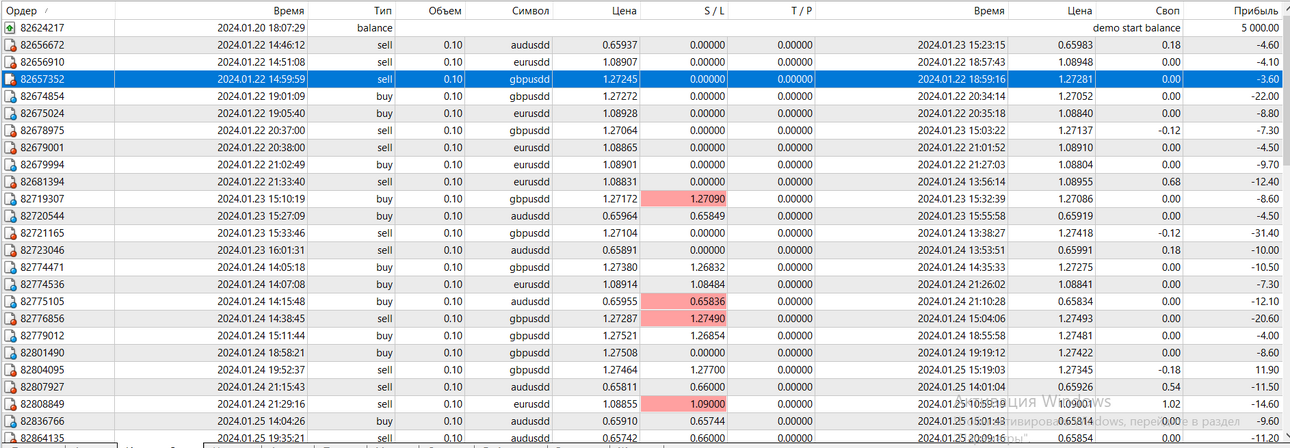Click the swap value 0.68
Image resolution: width=1290 pixels, height=448 pixels.
tap(1170, 181)
